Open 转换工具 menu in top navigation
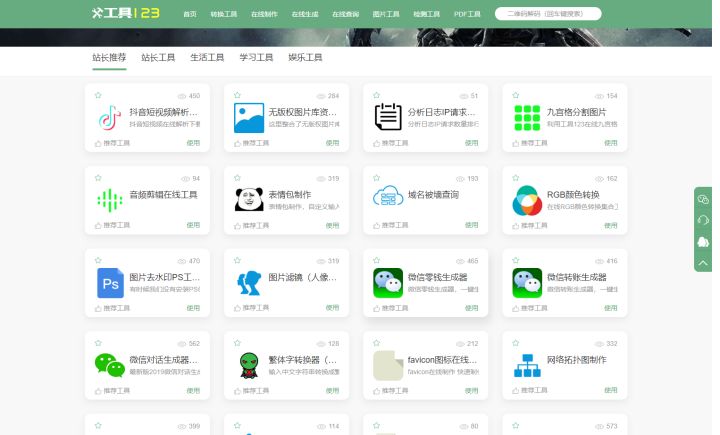 point(224,14)
